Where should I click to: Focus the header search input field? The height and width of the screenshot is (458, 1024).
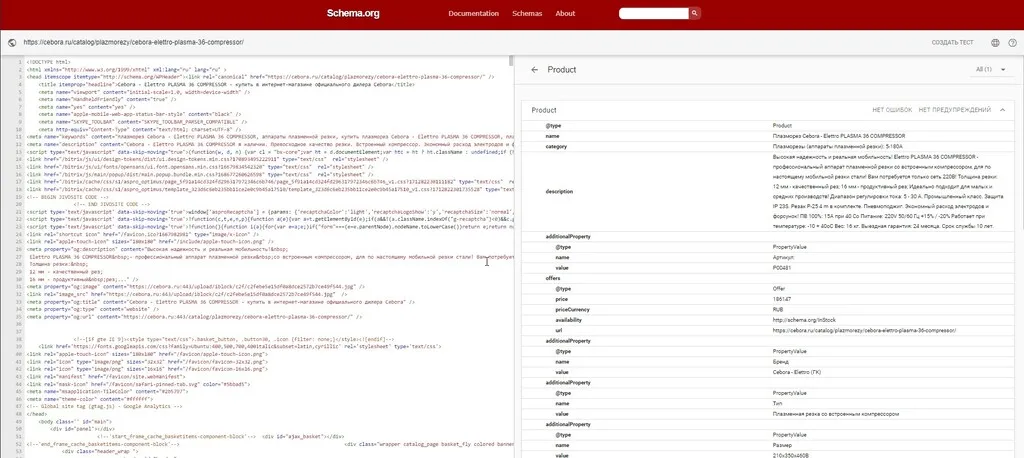pos(654,13)
